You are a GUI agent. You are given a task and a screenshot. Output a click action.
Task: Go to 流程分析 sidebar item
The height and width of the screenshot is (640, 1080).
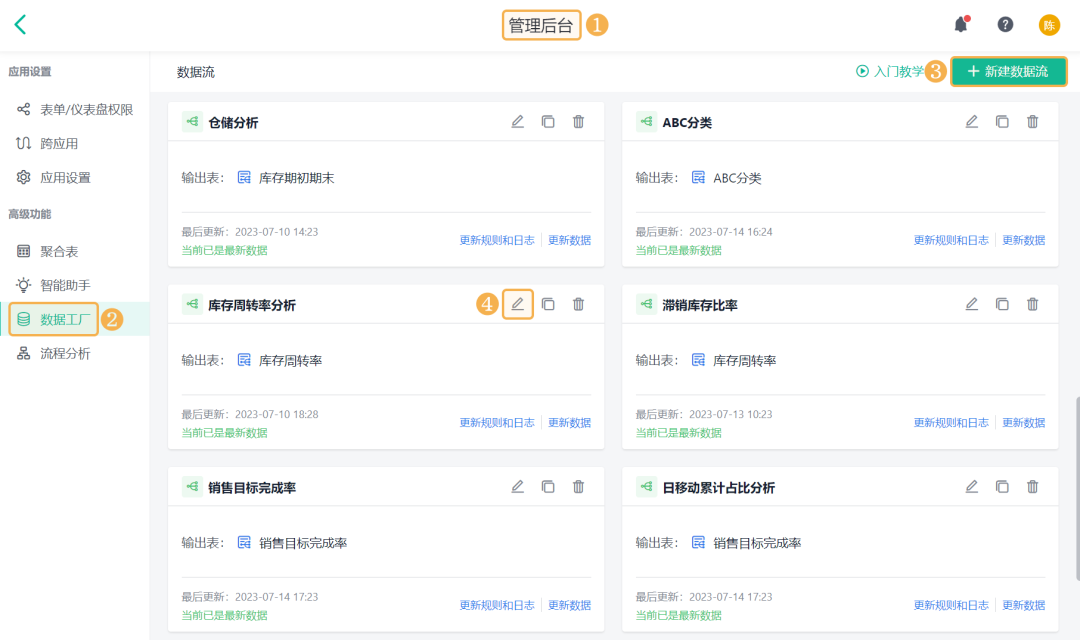click(x=65, y=353)
